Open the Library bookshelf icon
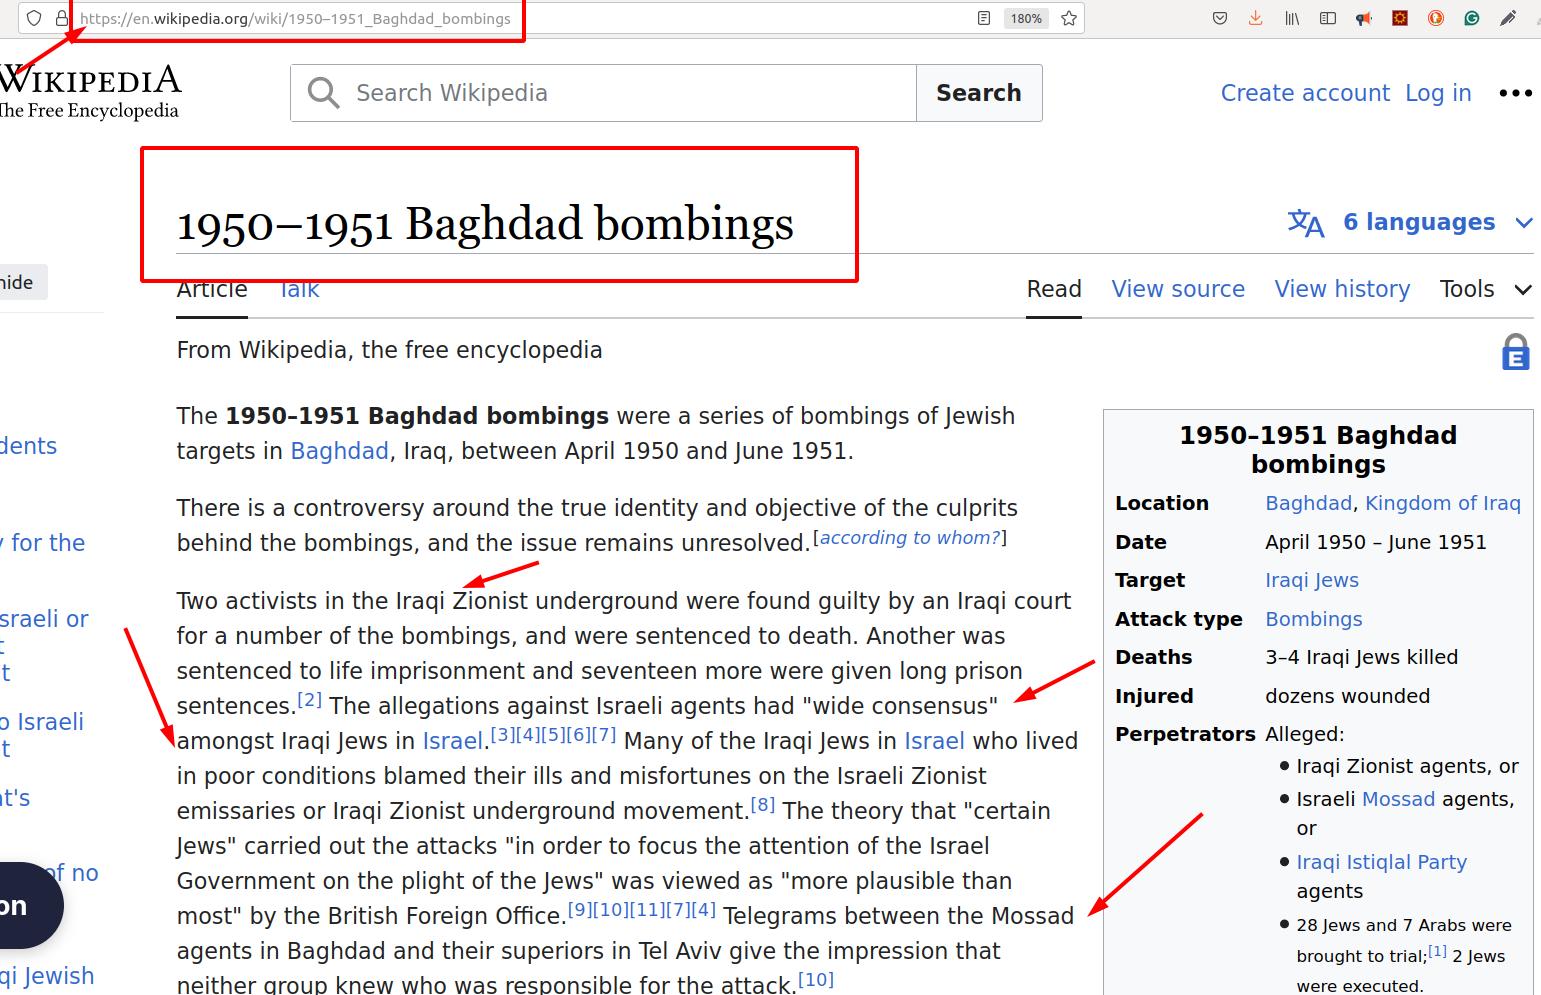This screenshot has width=1541, height=995. pyautogui.click(x=1292, y=18)
